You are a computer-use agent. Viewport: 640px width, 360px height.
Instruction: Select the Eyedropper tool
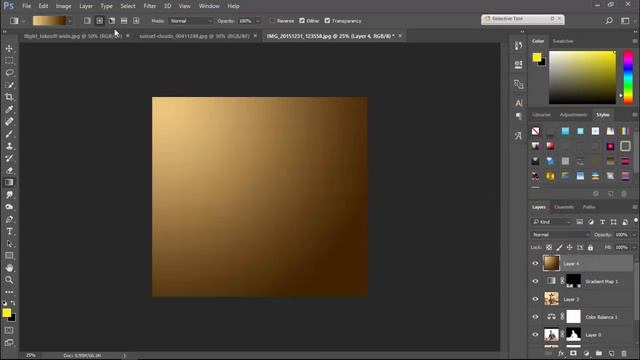[9, 109]
